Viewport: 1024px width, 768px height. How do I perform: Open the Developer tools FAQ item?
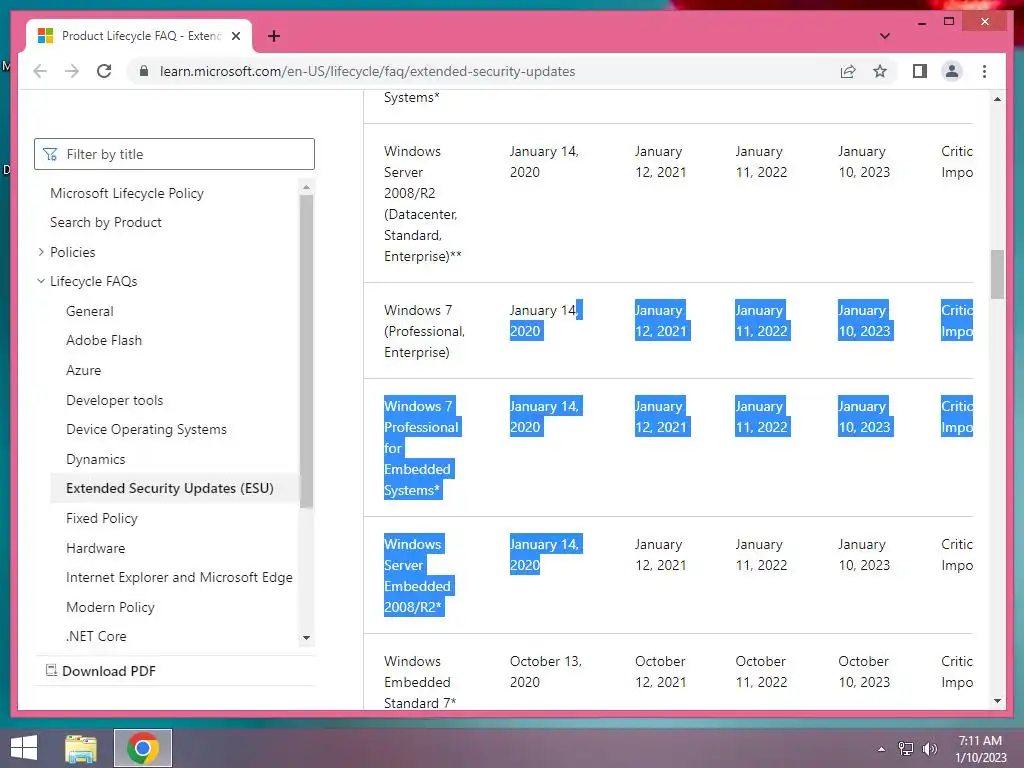point(114,400)
